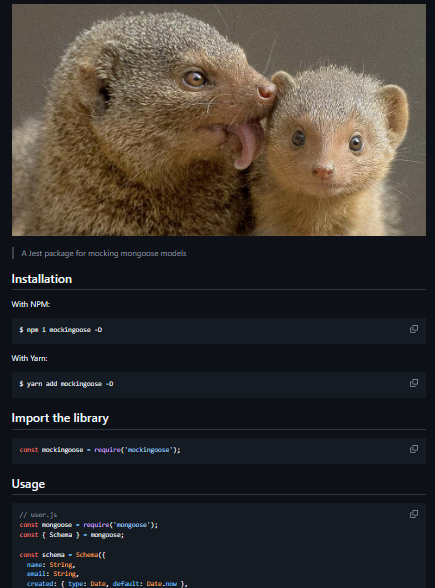
Task: Place cursor in yarn add mockingoose command
Action: 66,384
